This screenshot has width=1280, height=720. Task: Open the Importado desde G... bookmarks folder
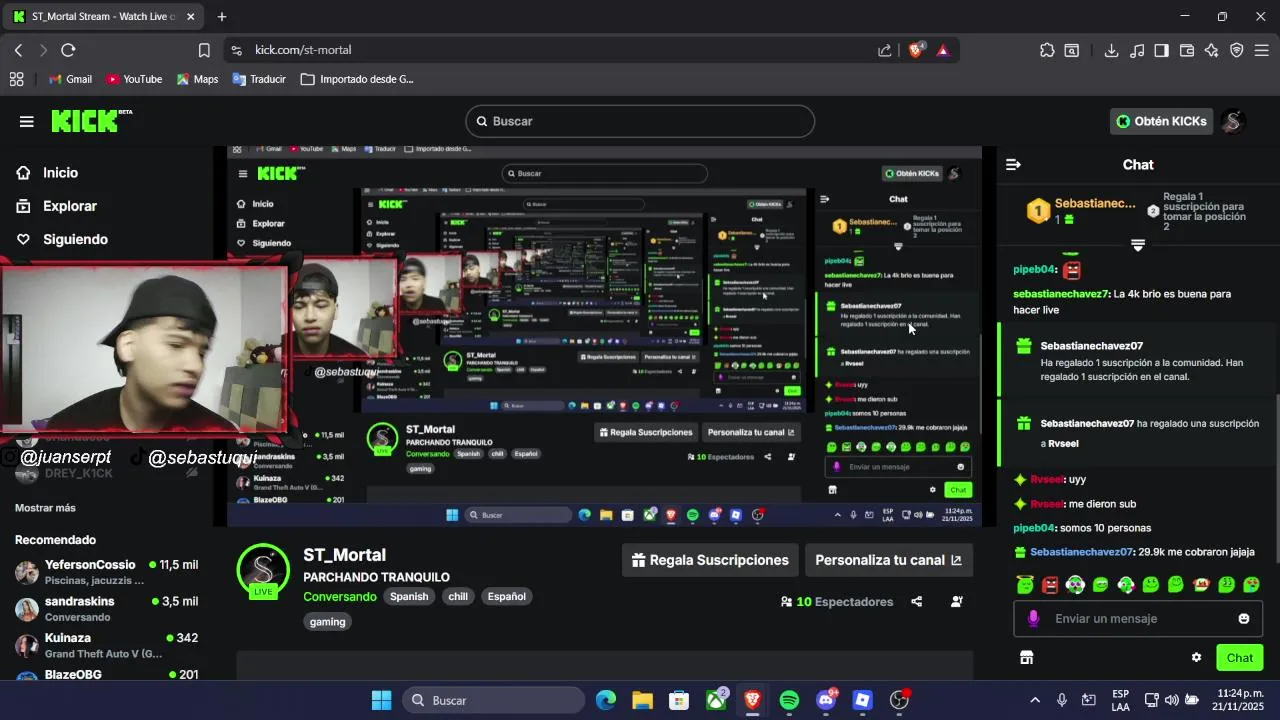[357, 79]
